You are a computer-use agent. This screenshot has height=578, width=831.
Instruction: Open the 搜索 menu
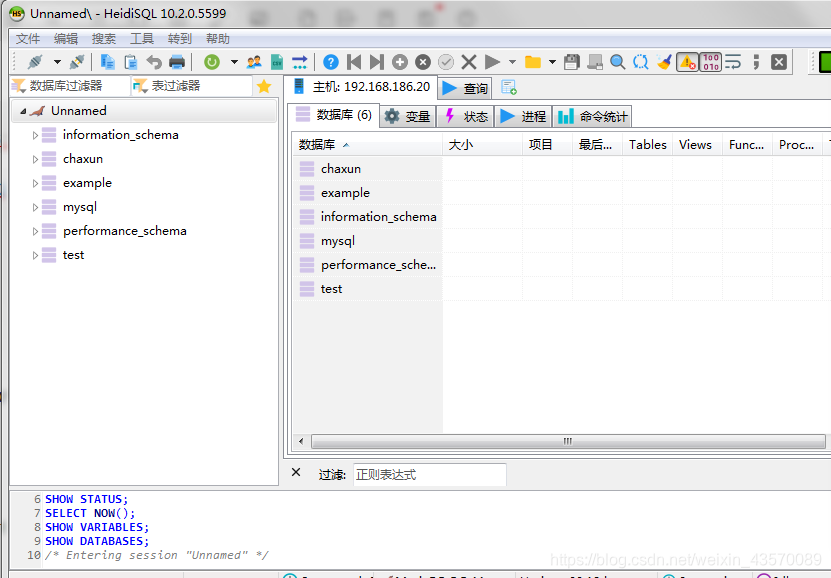tap(104, 39)
